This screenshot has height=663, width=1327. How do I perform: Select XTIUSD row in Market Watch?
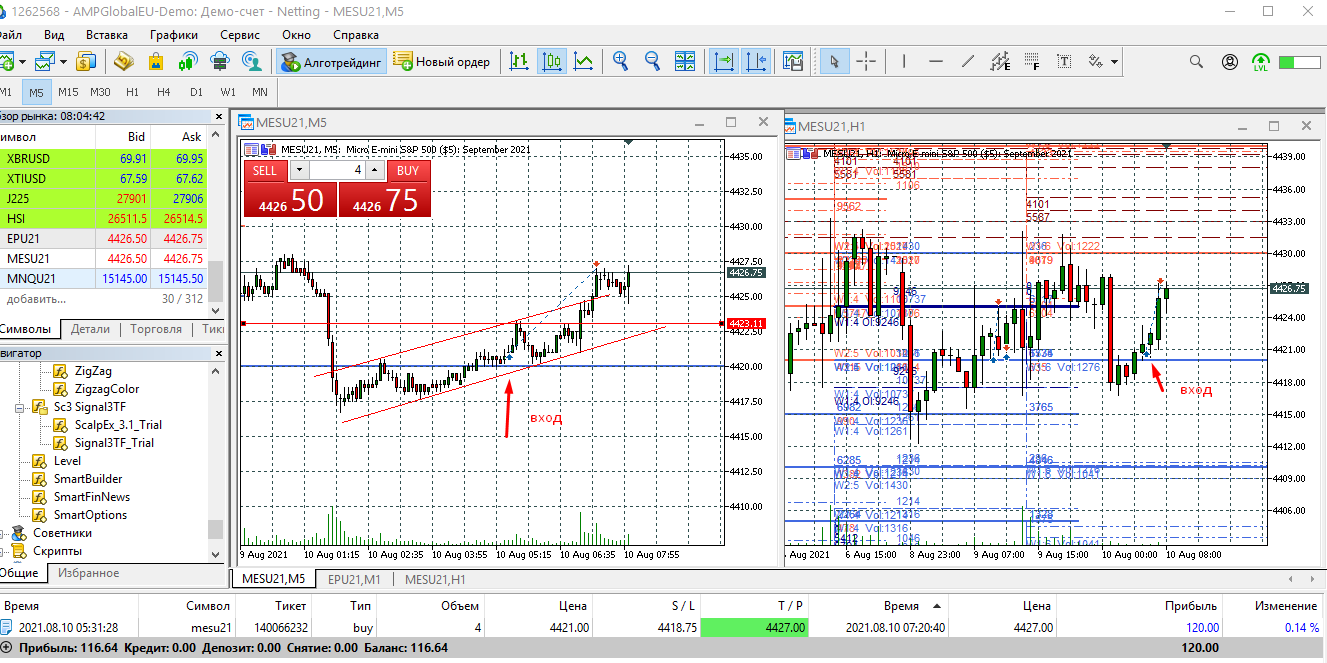[x=103, y=178]
